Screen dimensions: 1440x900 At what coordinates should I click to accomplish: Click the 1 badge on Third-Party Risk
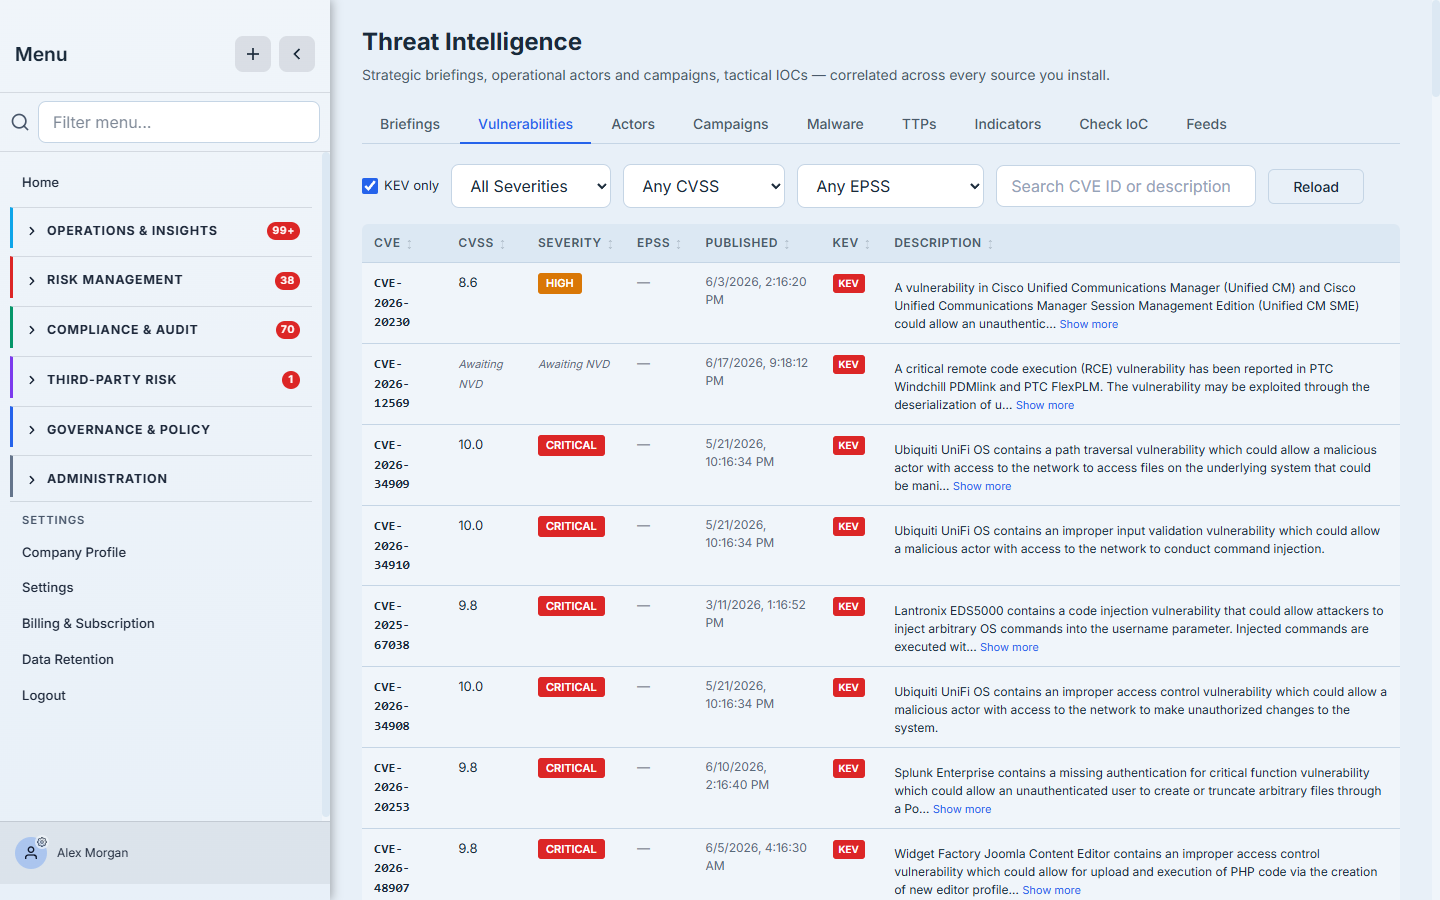pyautogui.click(x=291, y=380)
